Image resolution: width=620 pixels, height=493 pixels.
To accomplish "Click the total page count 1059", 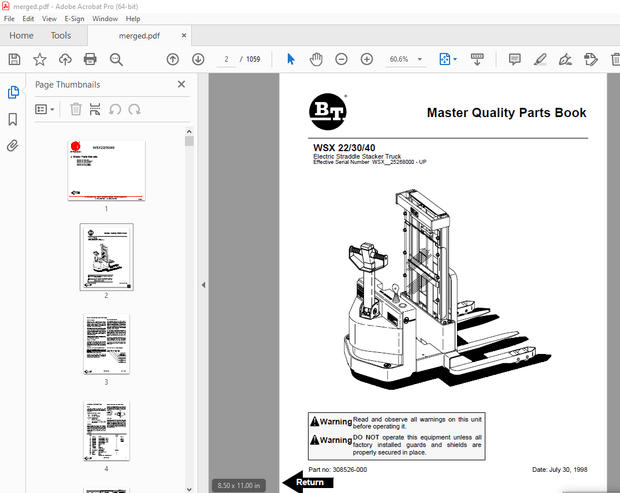I will (x=253, y=59).
